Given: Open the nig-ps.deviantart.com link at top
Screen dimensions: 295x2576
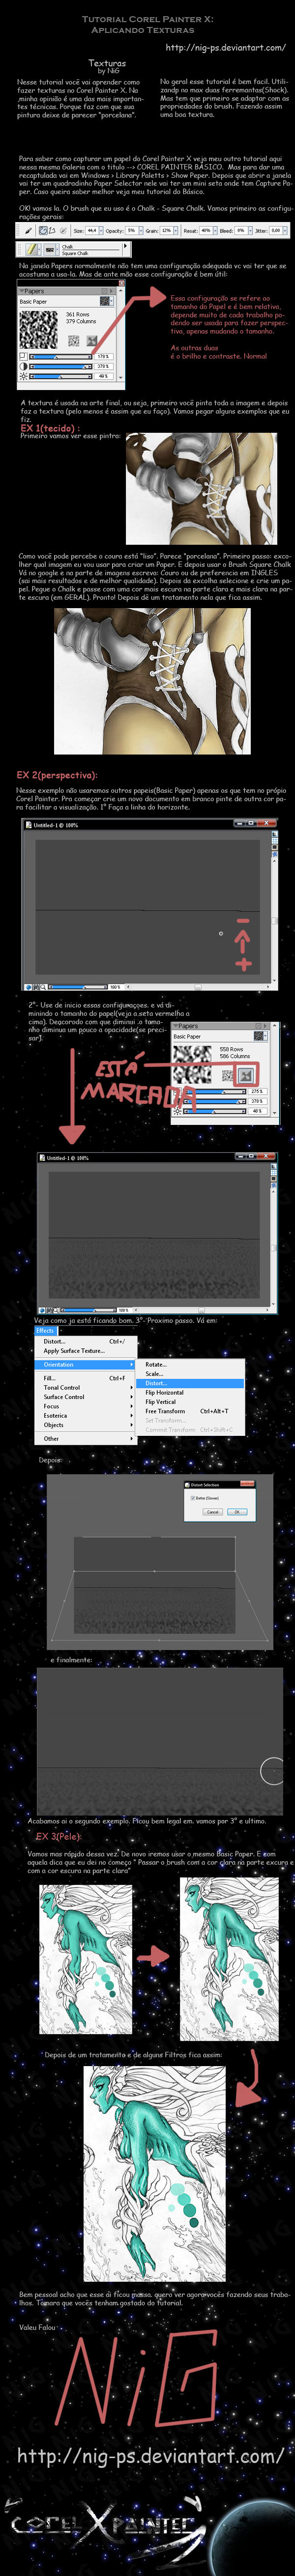Looking at the screenshot, I should [x=225, y=47].
